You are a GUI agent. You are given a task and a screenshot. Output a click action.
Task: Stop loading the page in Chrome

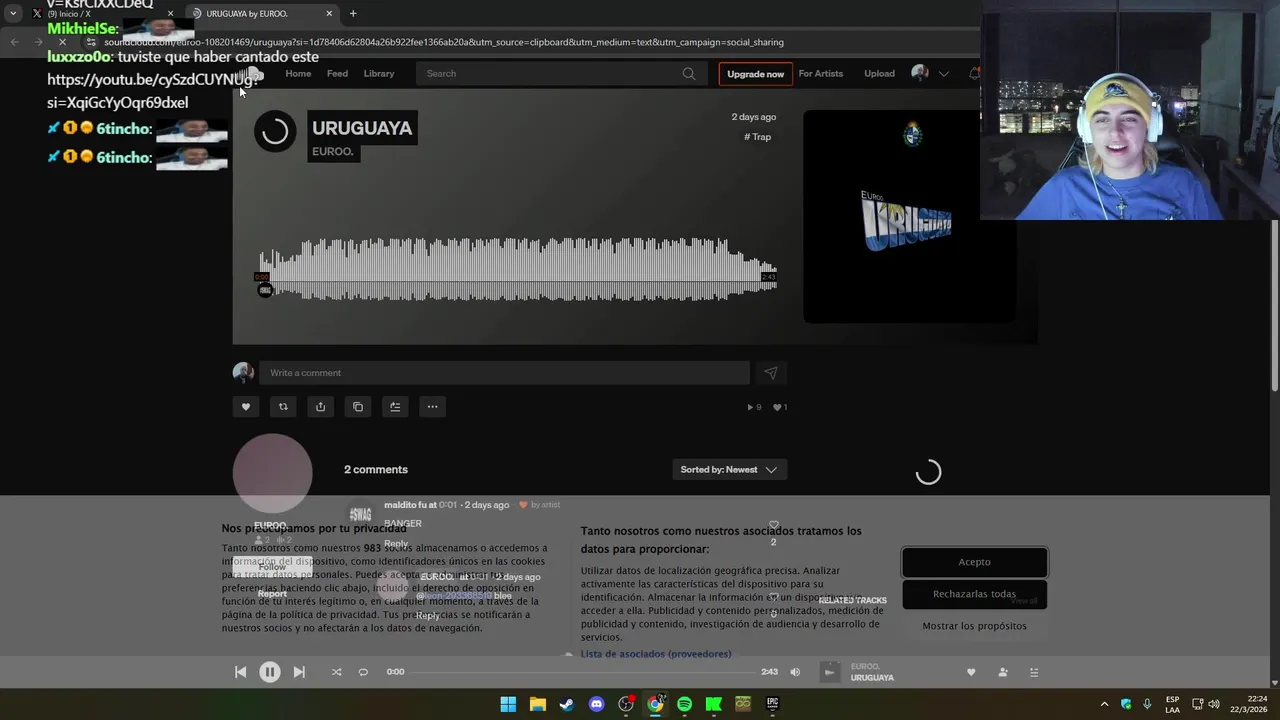click(62, 42)
